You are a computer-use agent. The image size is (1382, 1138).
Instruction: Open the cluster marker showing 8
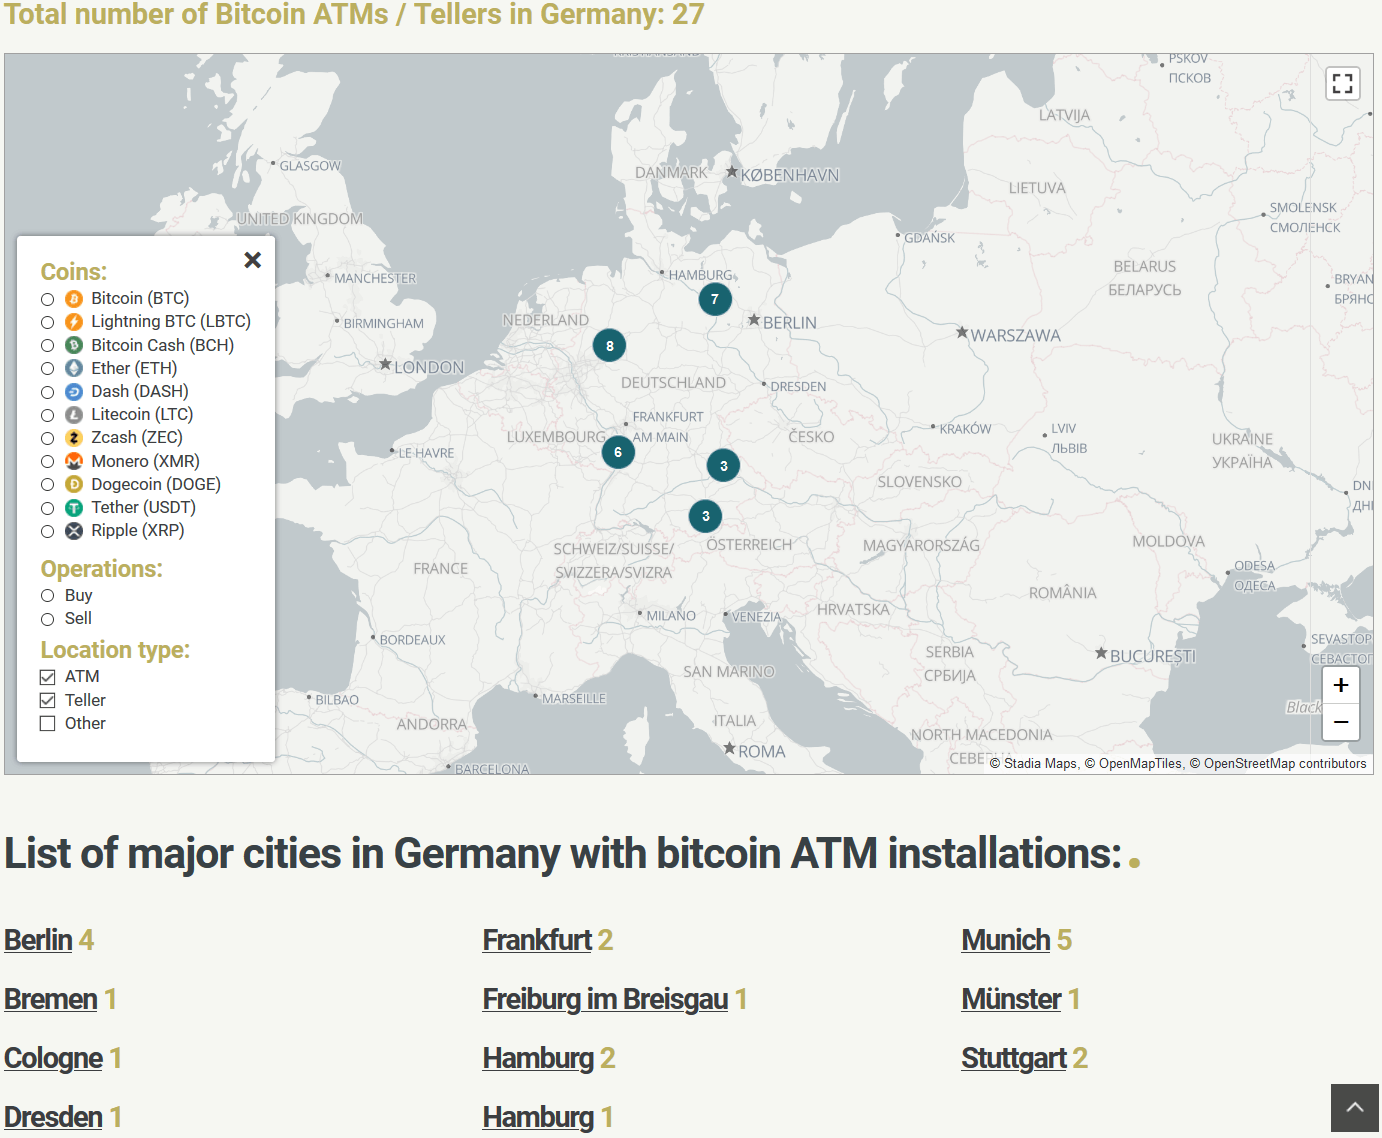click(609, 346)
